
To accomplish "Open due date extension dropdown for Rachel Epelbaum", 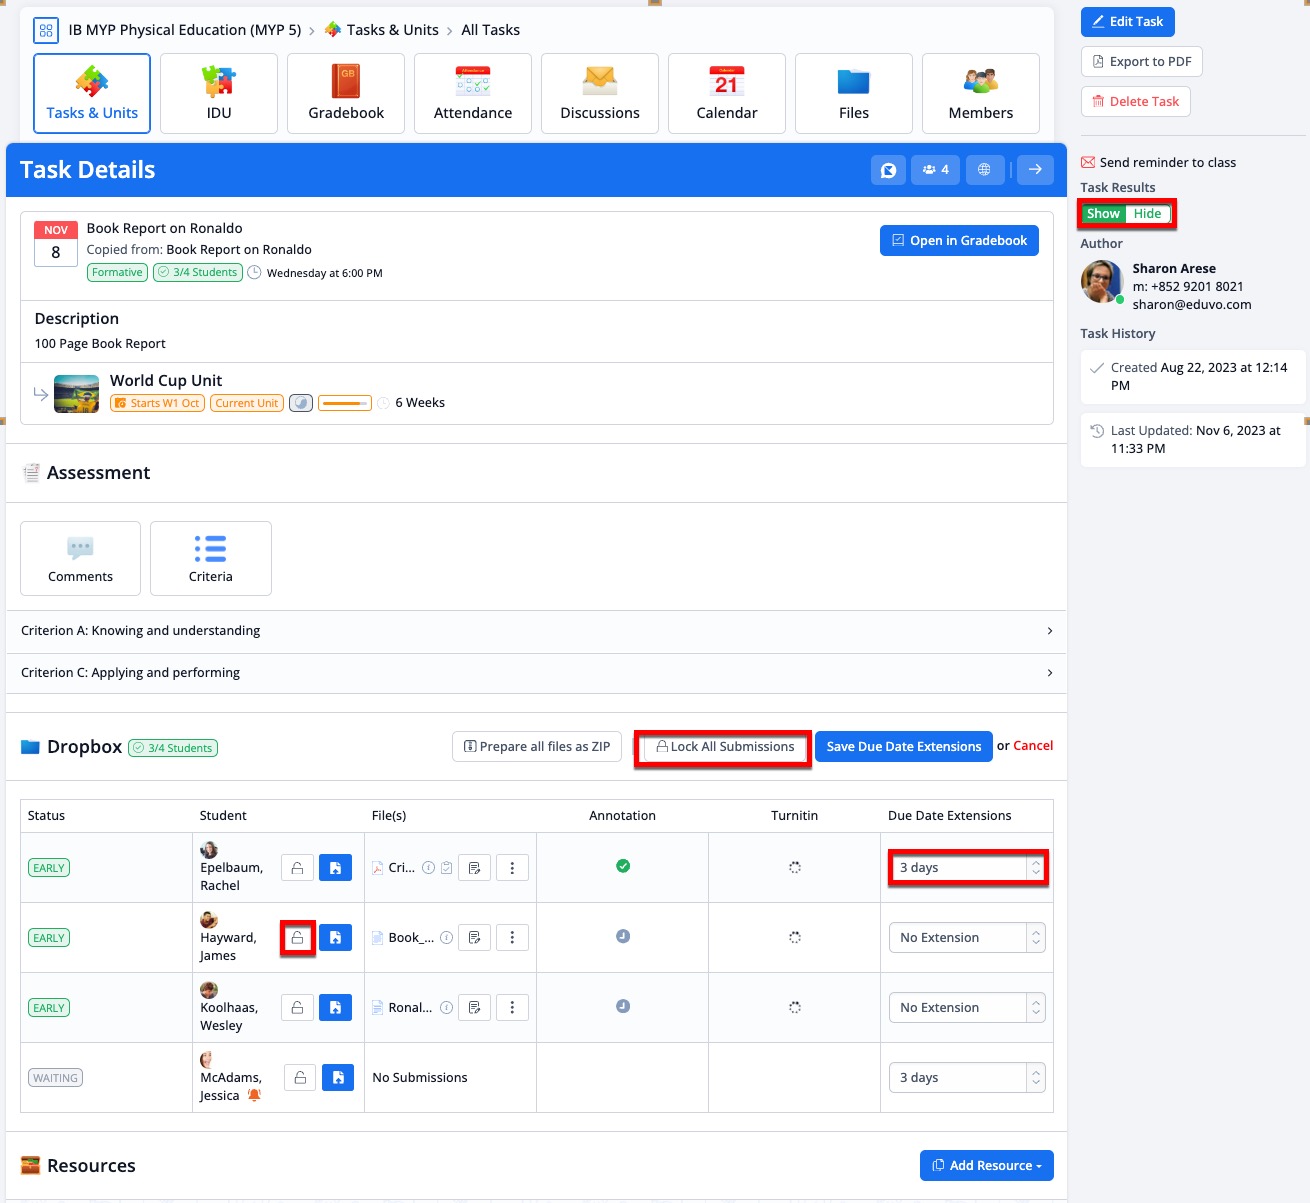I will (966, 868).
